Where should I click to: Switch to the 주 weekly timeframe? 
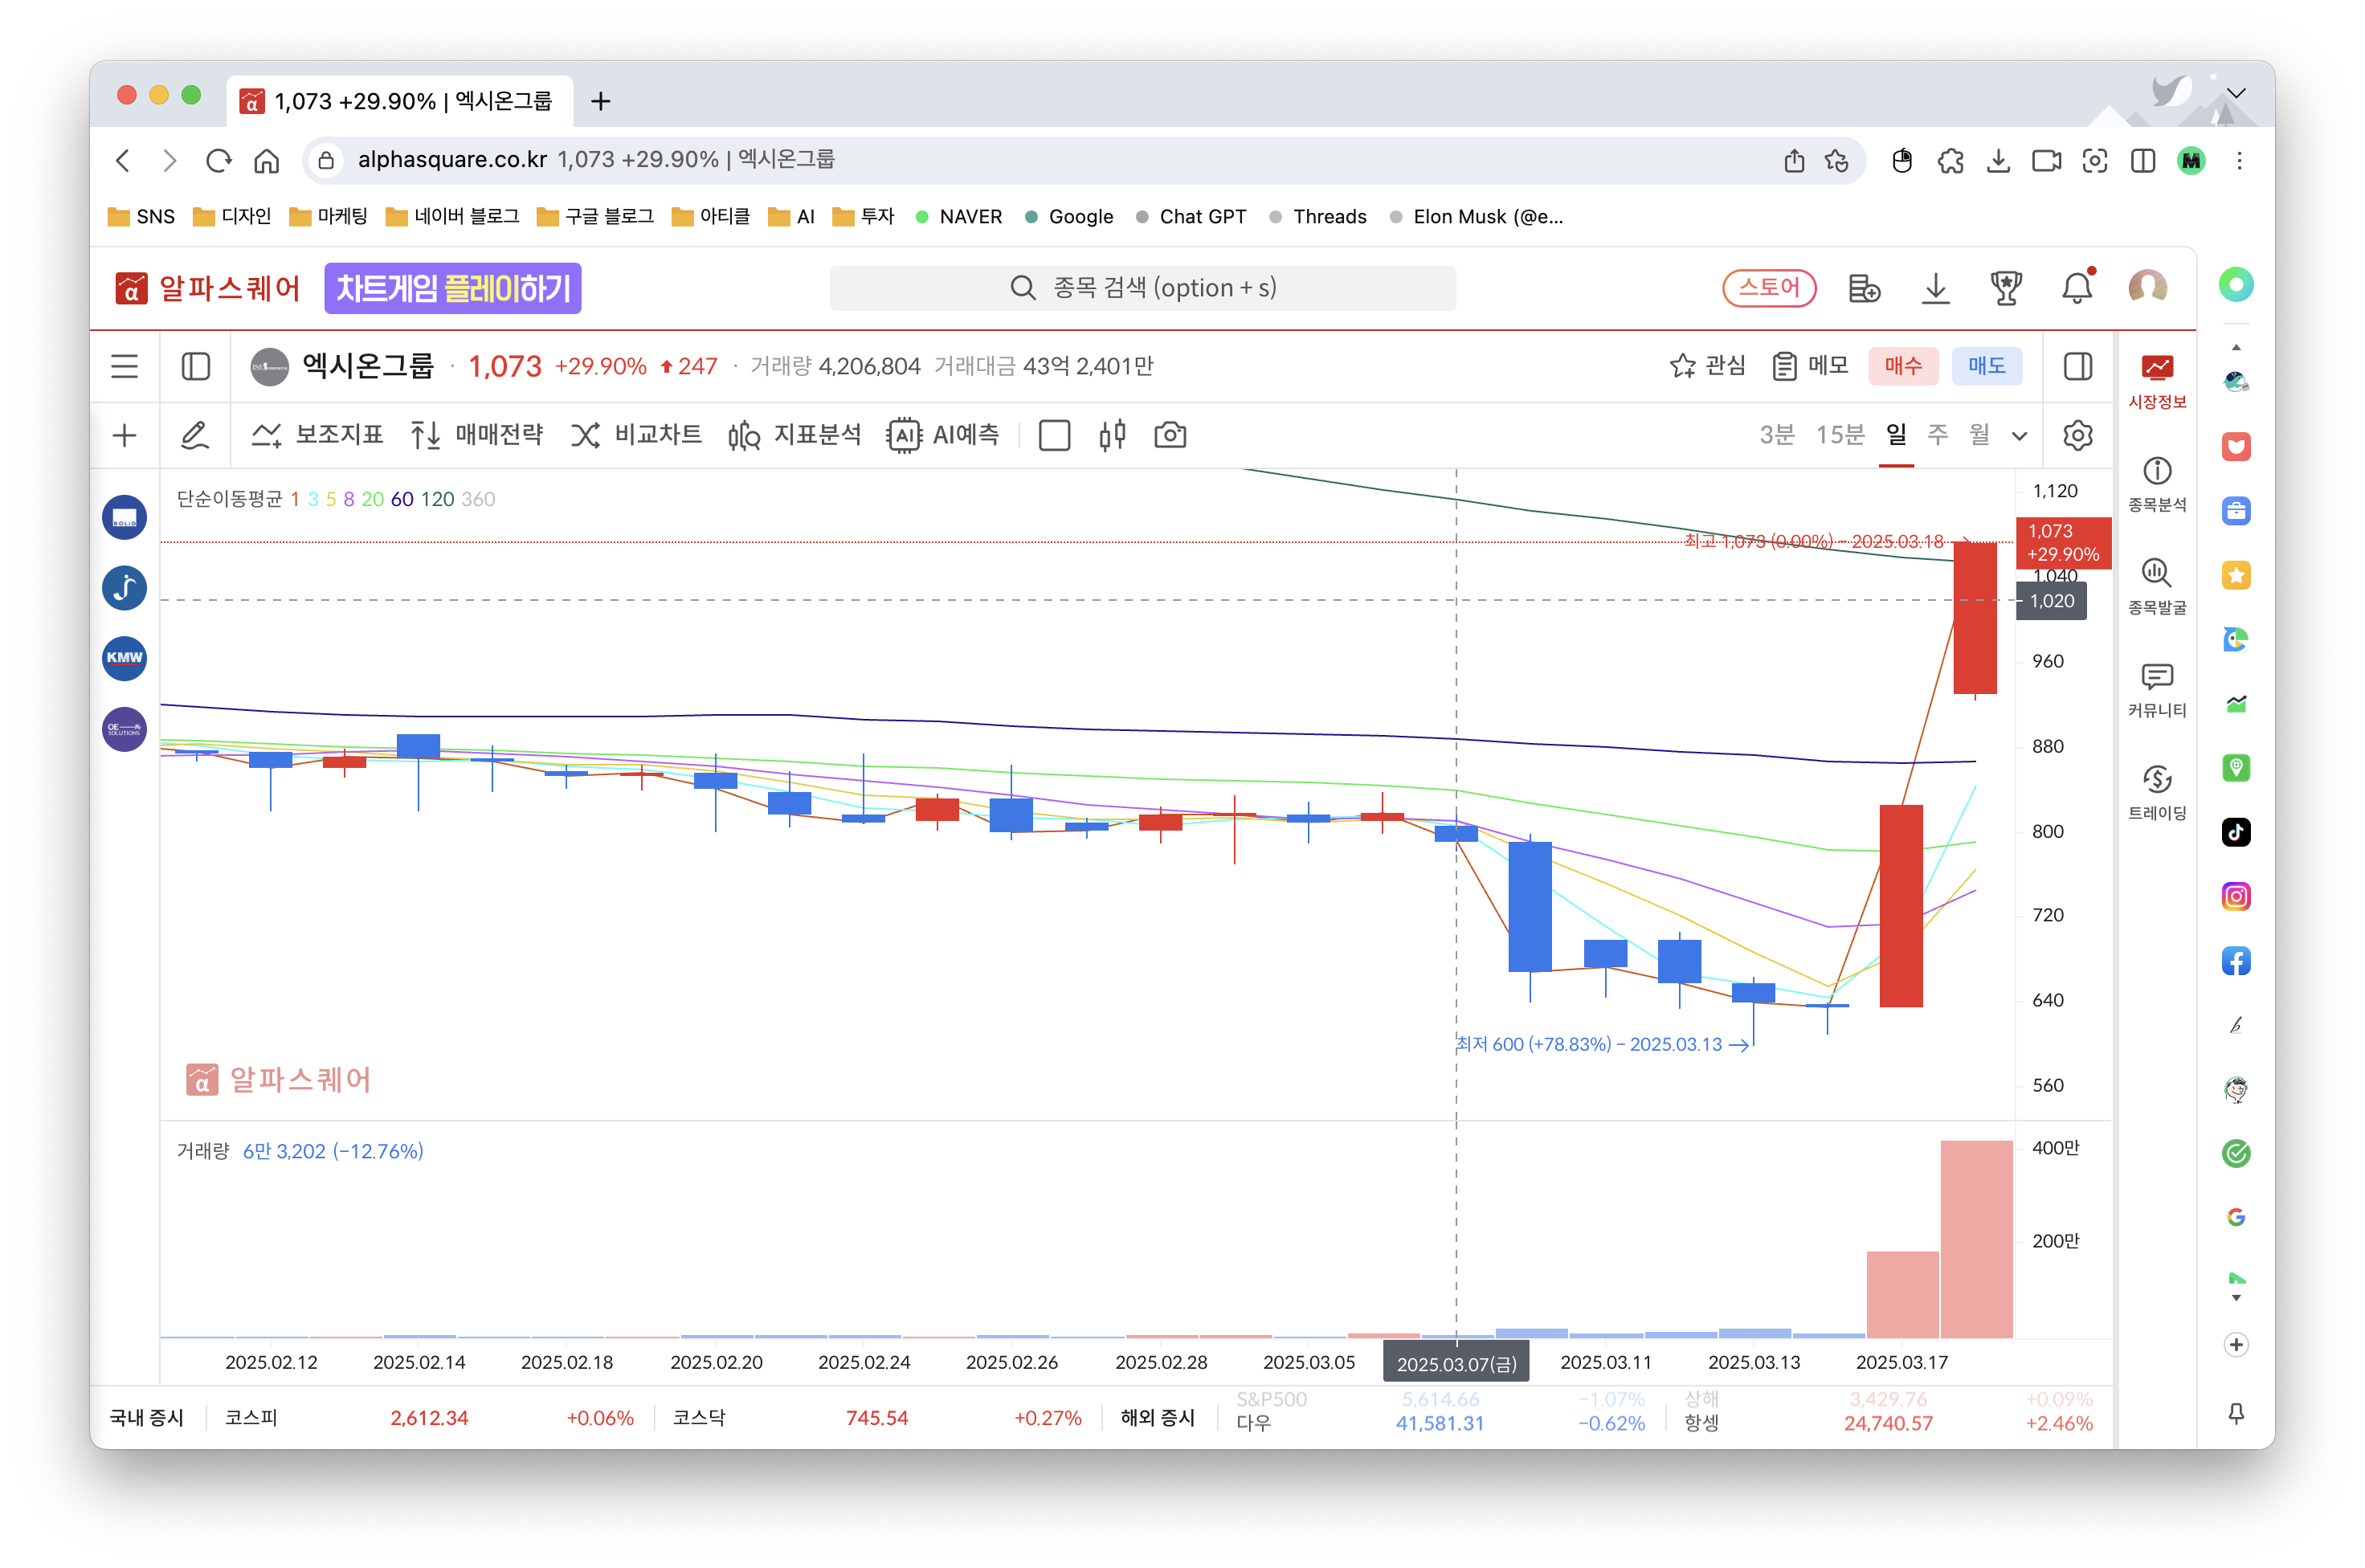pyautogui.click(x=1937, y=435)
